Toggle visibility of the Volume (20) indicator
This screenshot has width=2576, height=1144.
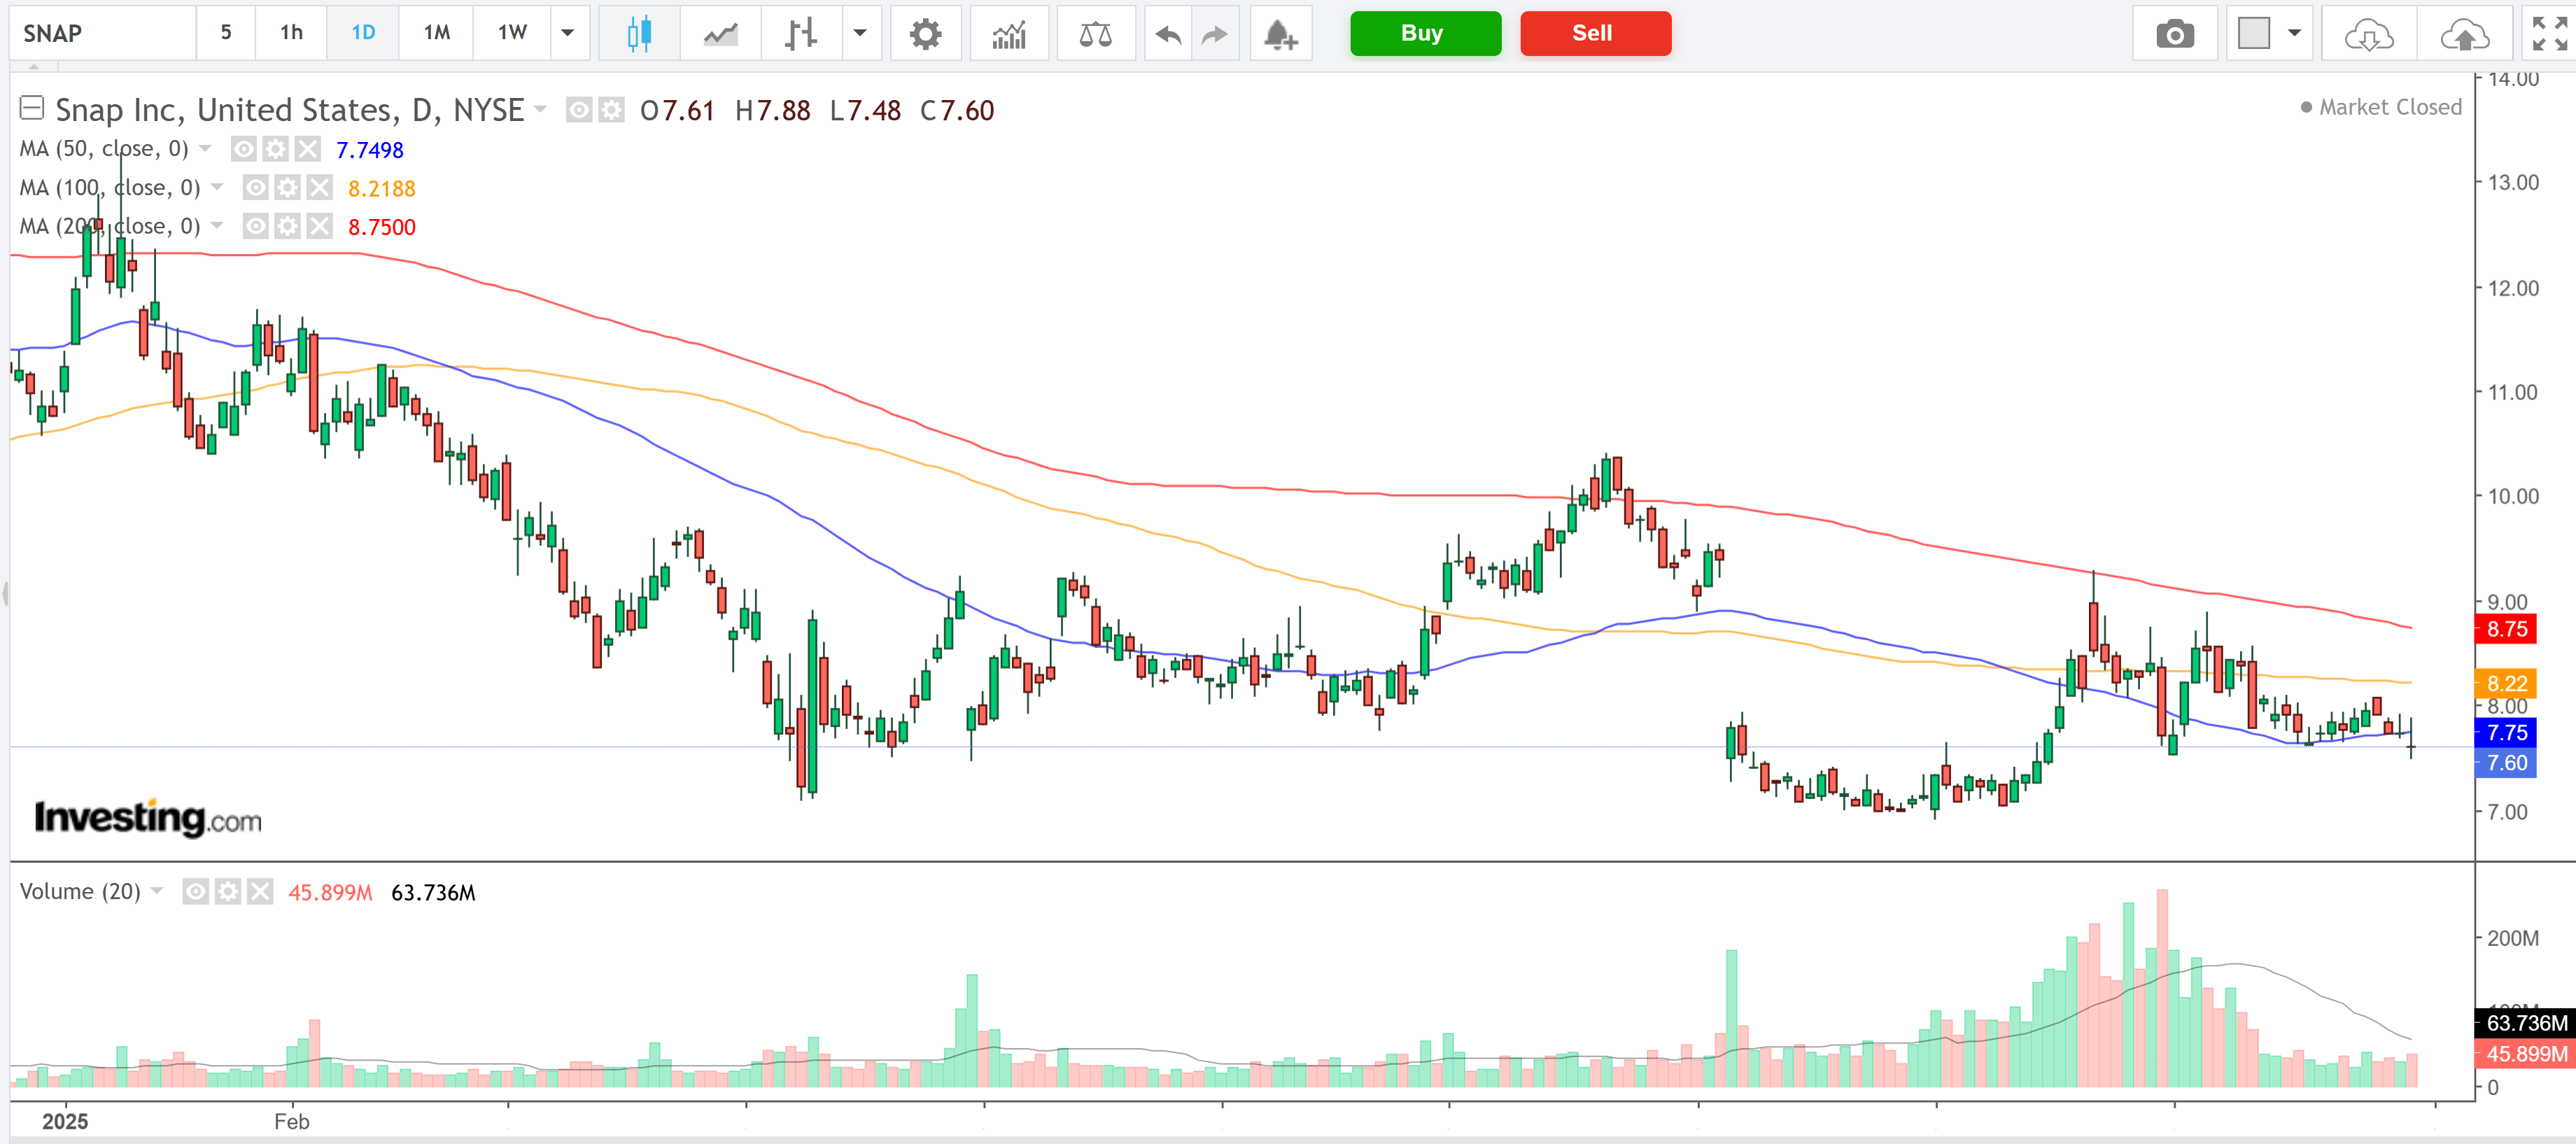coord(196,891)
